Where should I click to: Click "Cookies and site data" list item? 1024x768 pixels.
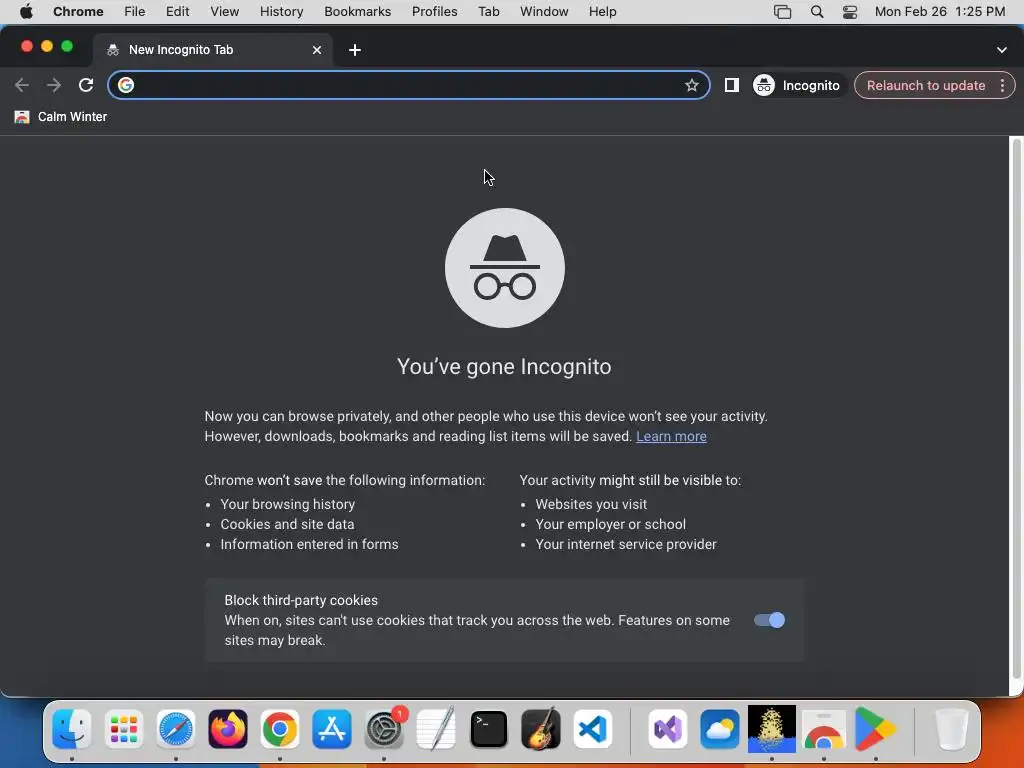click(287, 524)
